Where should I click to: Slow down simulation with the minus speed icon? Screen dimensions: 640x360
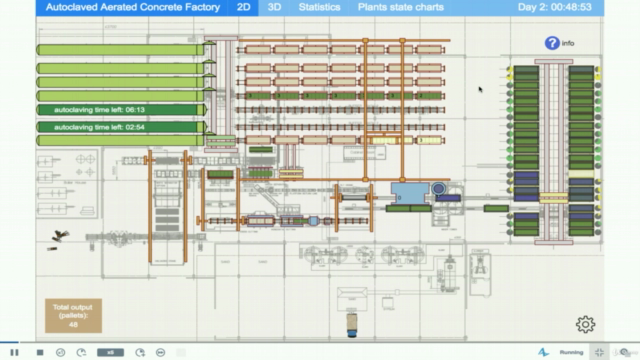click(81, 352)
